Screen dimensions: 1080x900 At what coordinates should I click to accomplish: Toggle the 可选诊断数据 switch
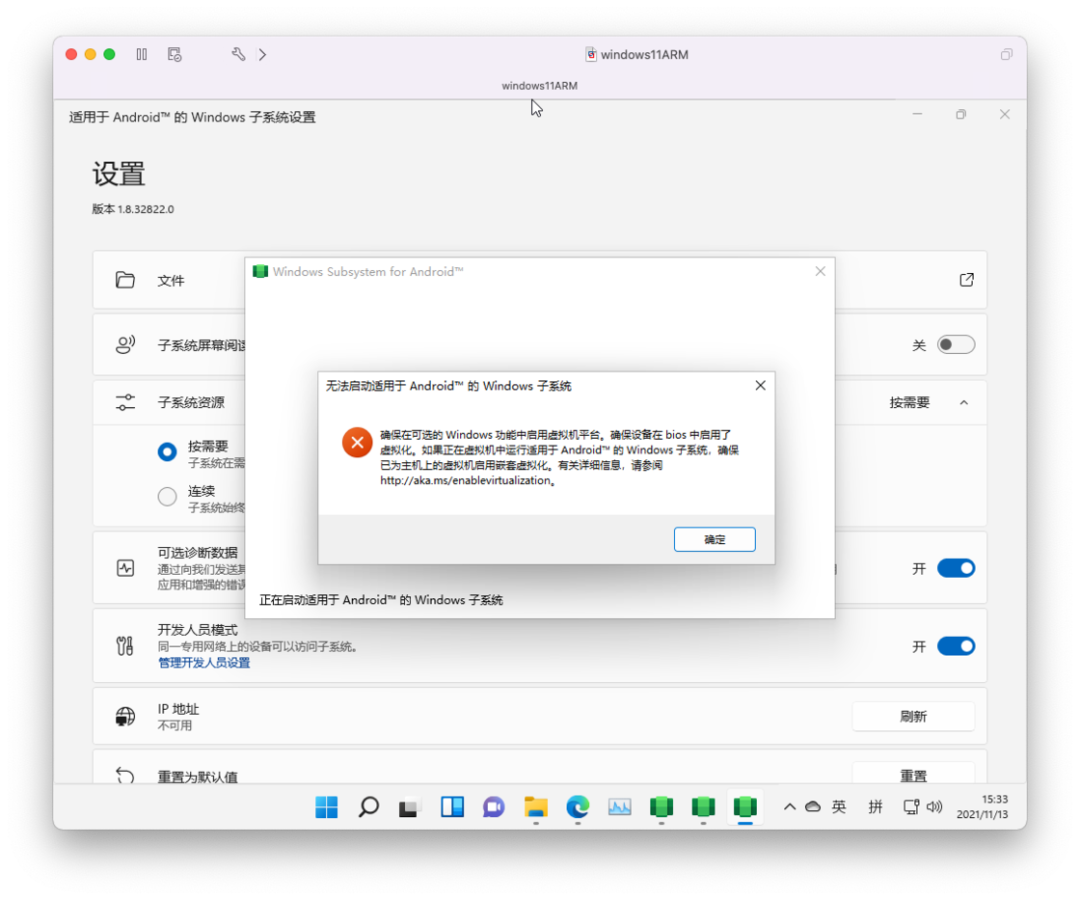coord(956,568)
